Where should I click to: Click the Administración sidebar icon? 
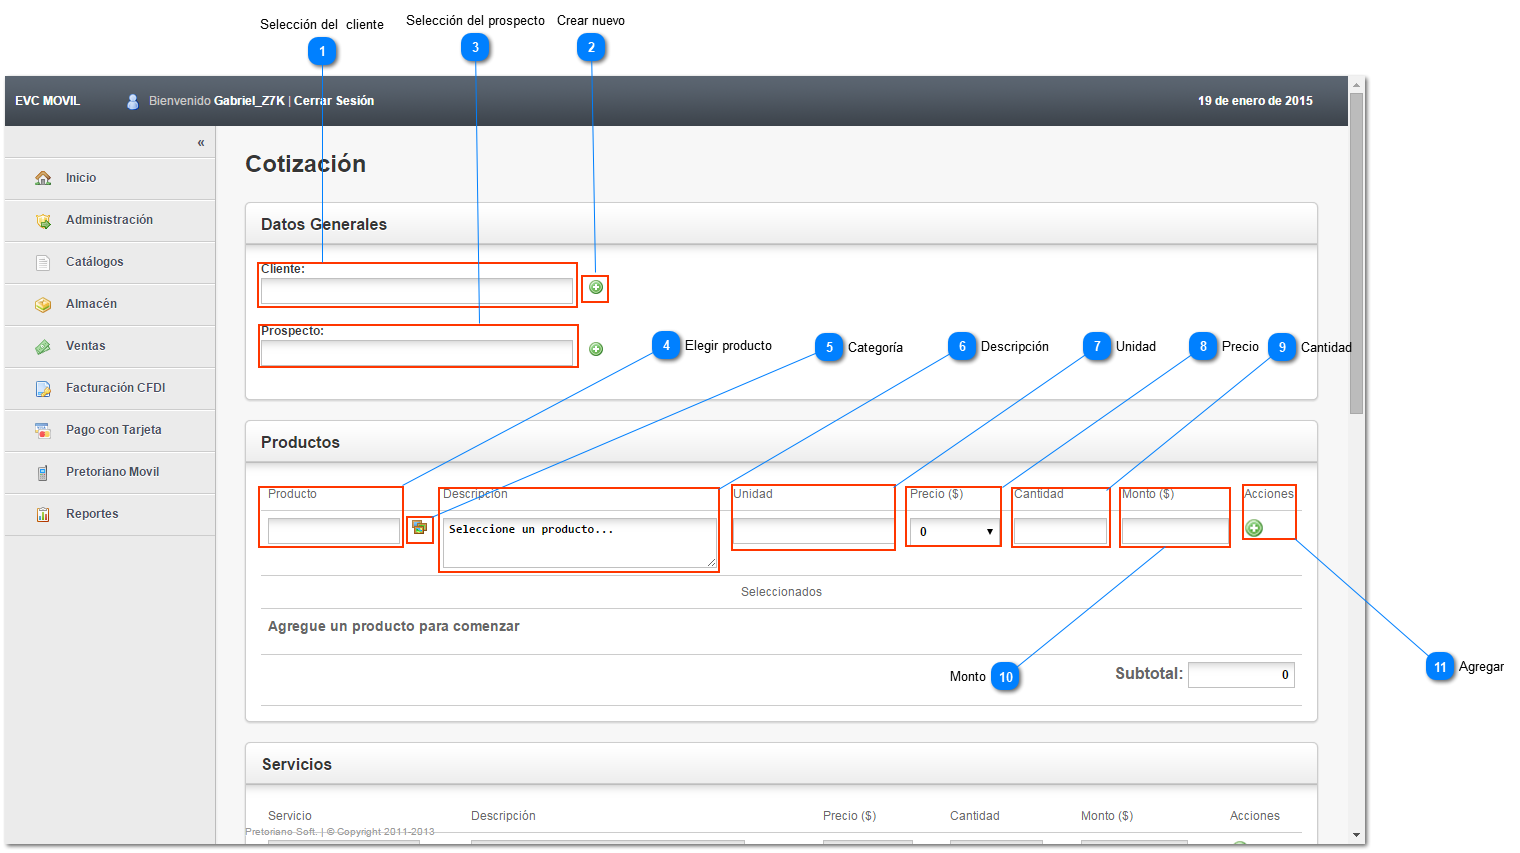pos(43,220)
